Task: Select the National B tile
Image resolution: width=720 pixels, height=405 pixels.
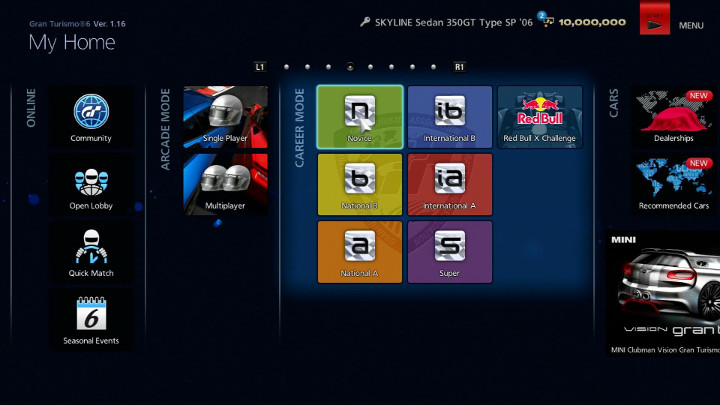Action: click(360, 184)
